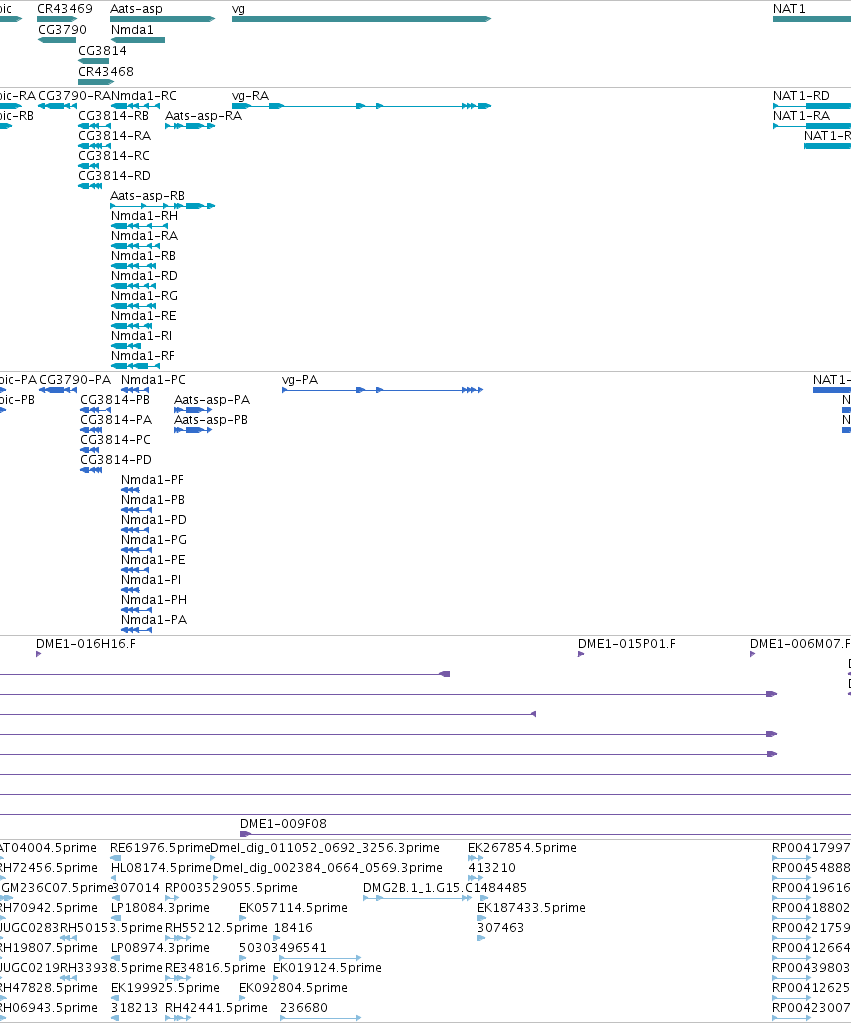Image resolution: width=851 pixels, height=1023 pixels.
Task: Open the DME1-009F08 clone label
Action: [283, 824]
